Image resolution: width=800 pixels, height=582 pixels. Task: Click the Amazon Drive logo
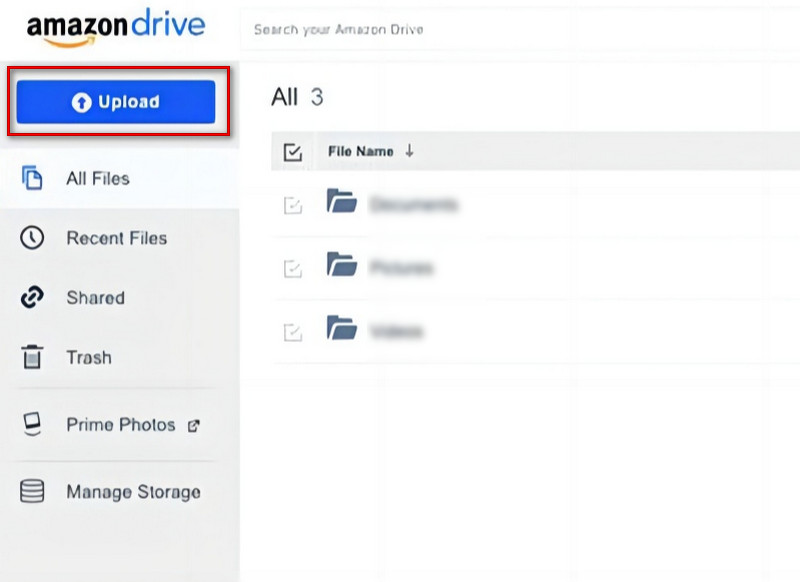116,28
